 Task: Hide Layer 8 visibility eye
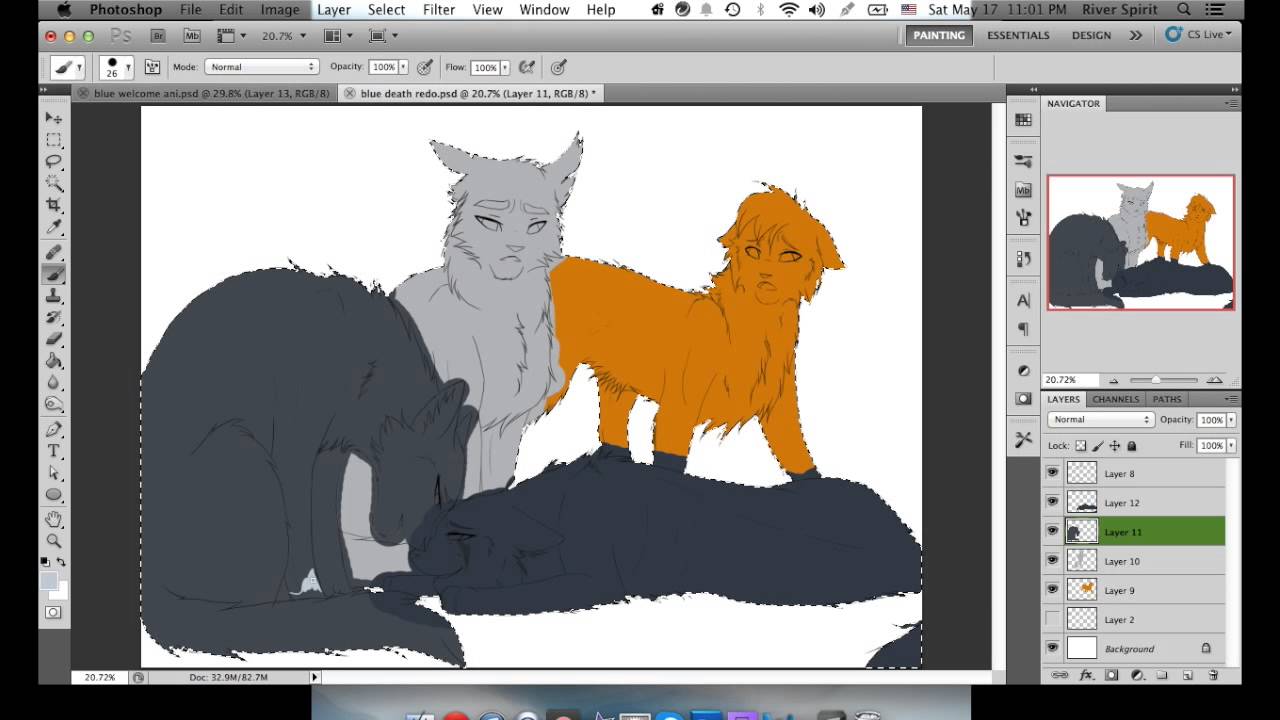click(1052, 473)
